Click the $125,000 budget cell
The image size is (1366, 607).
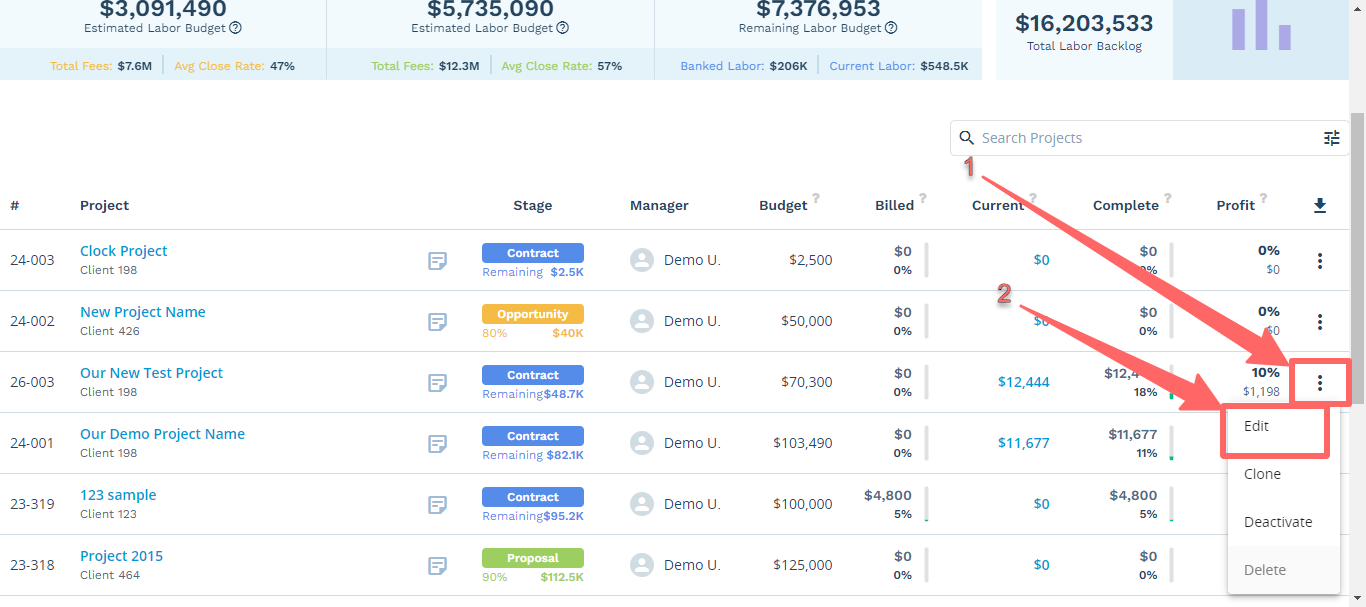802,565
